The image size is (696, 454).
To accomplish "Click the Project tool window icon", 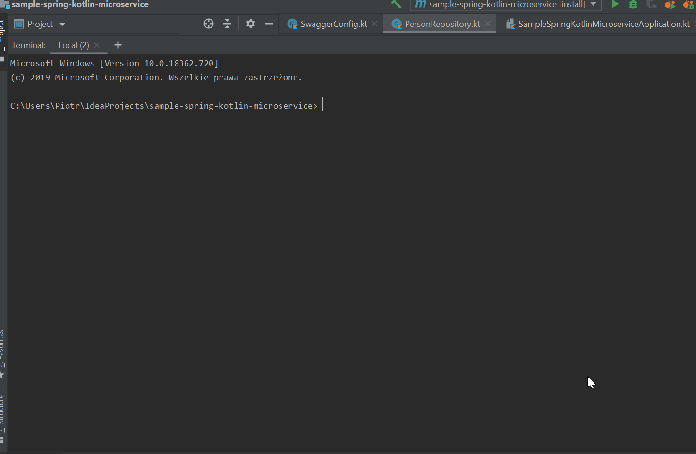I will [19, 24].
